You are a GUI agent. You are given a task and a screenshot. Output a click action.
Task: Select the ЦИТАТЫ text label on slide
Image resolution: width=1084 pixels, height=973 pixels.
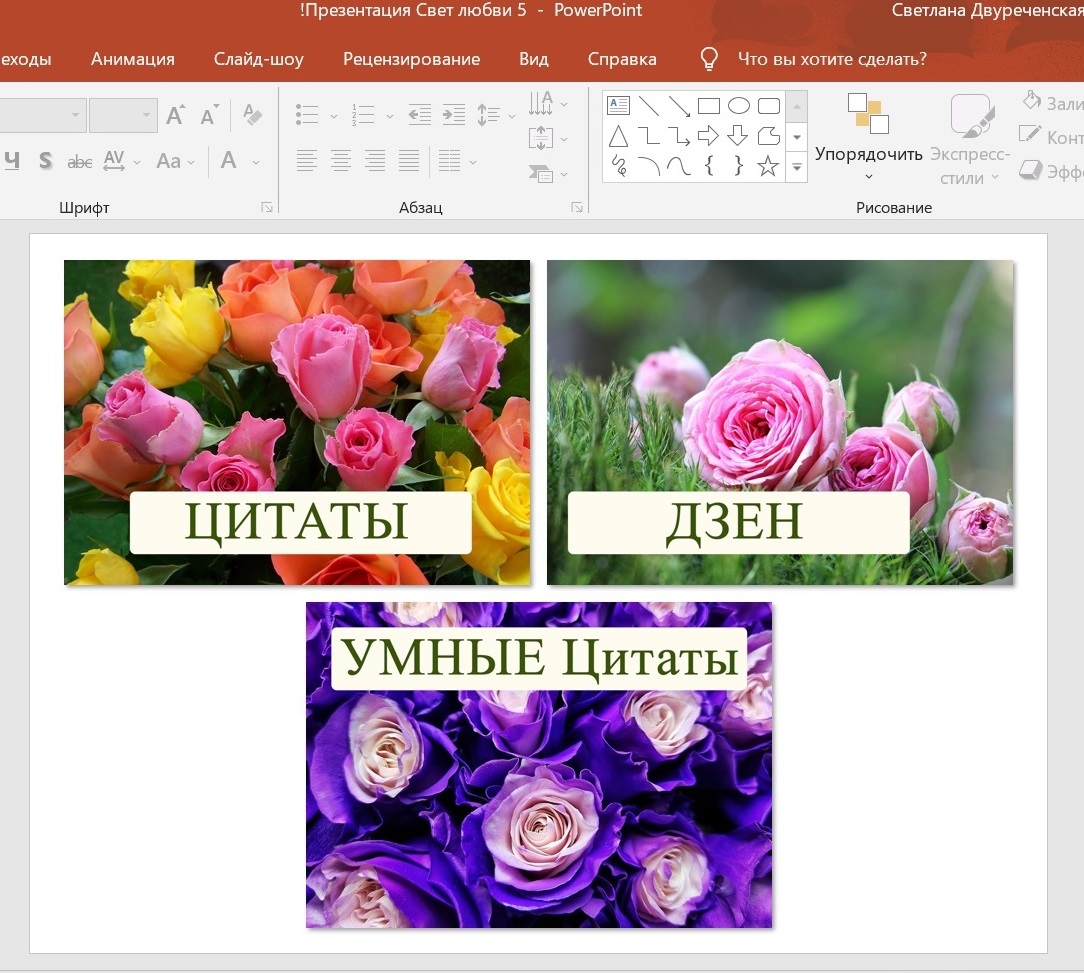(301, 522)
